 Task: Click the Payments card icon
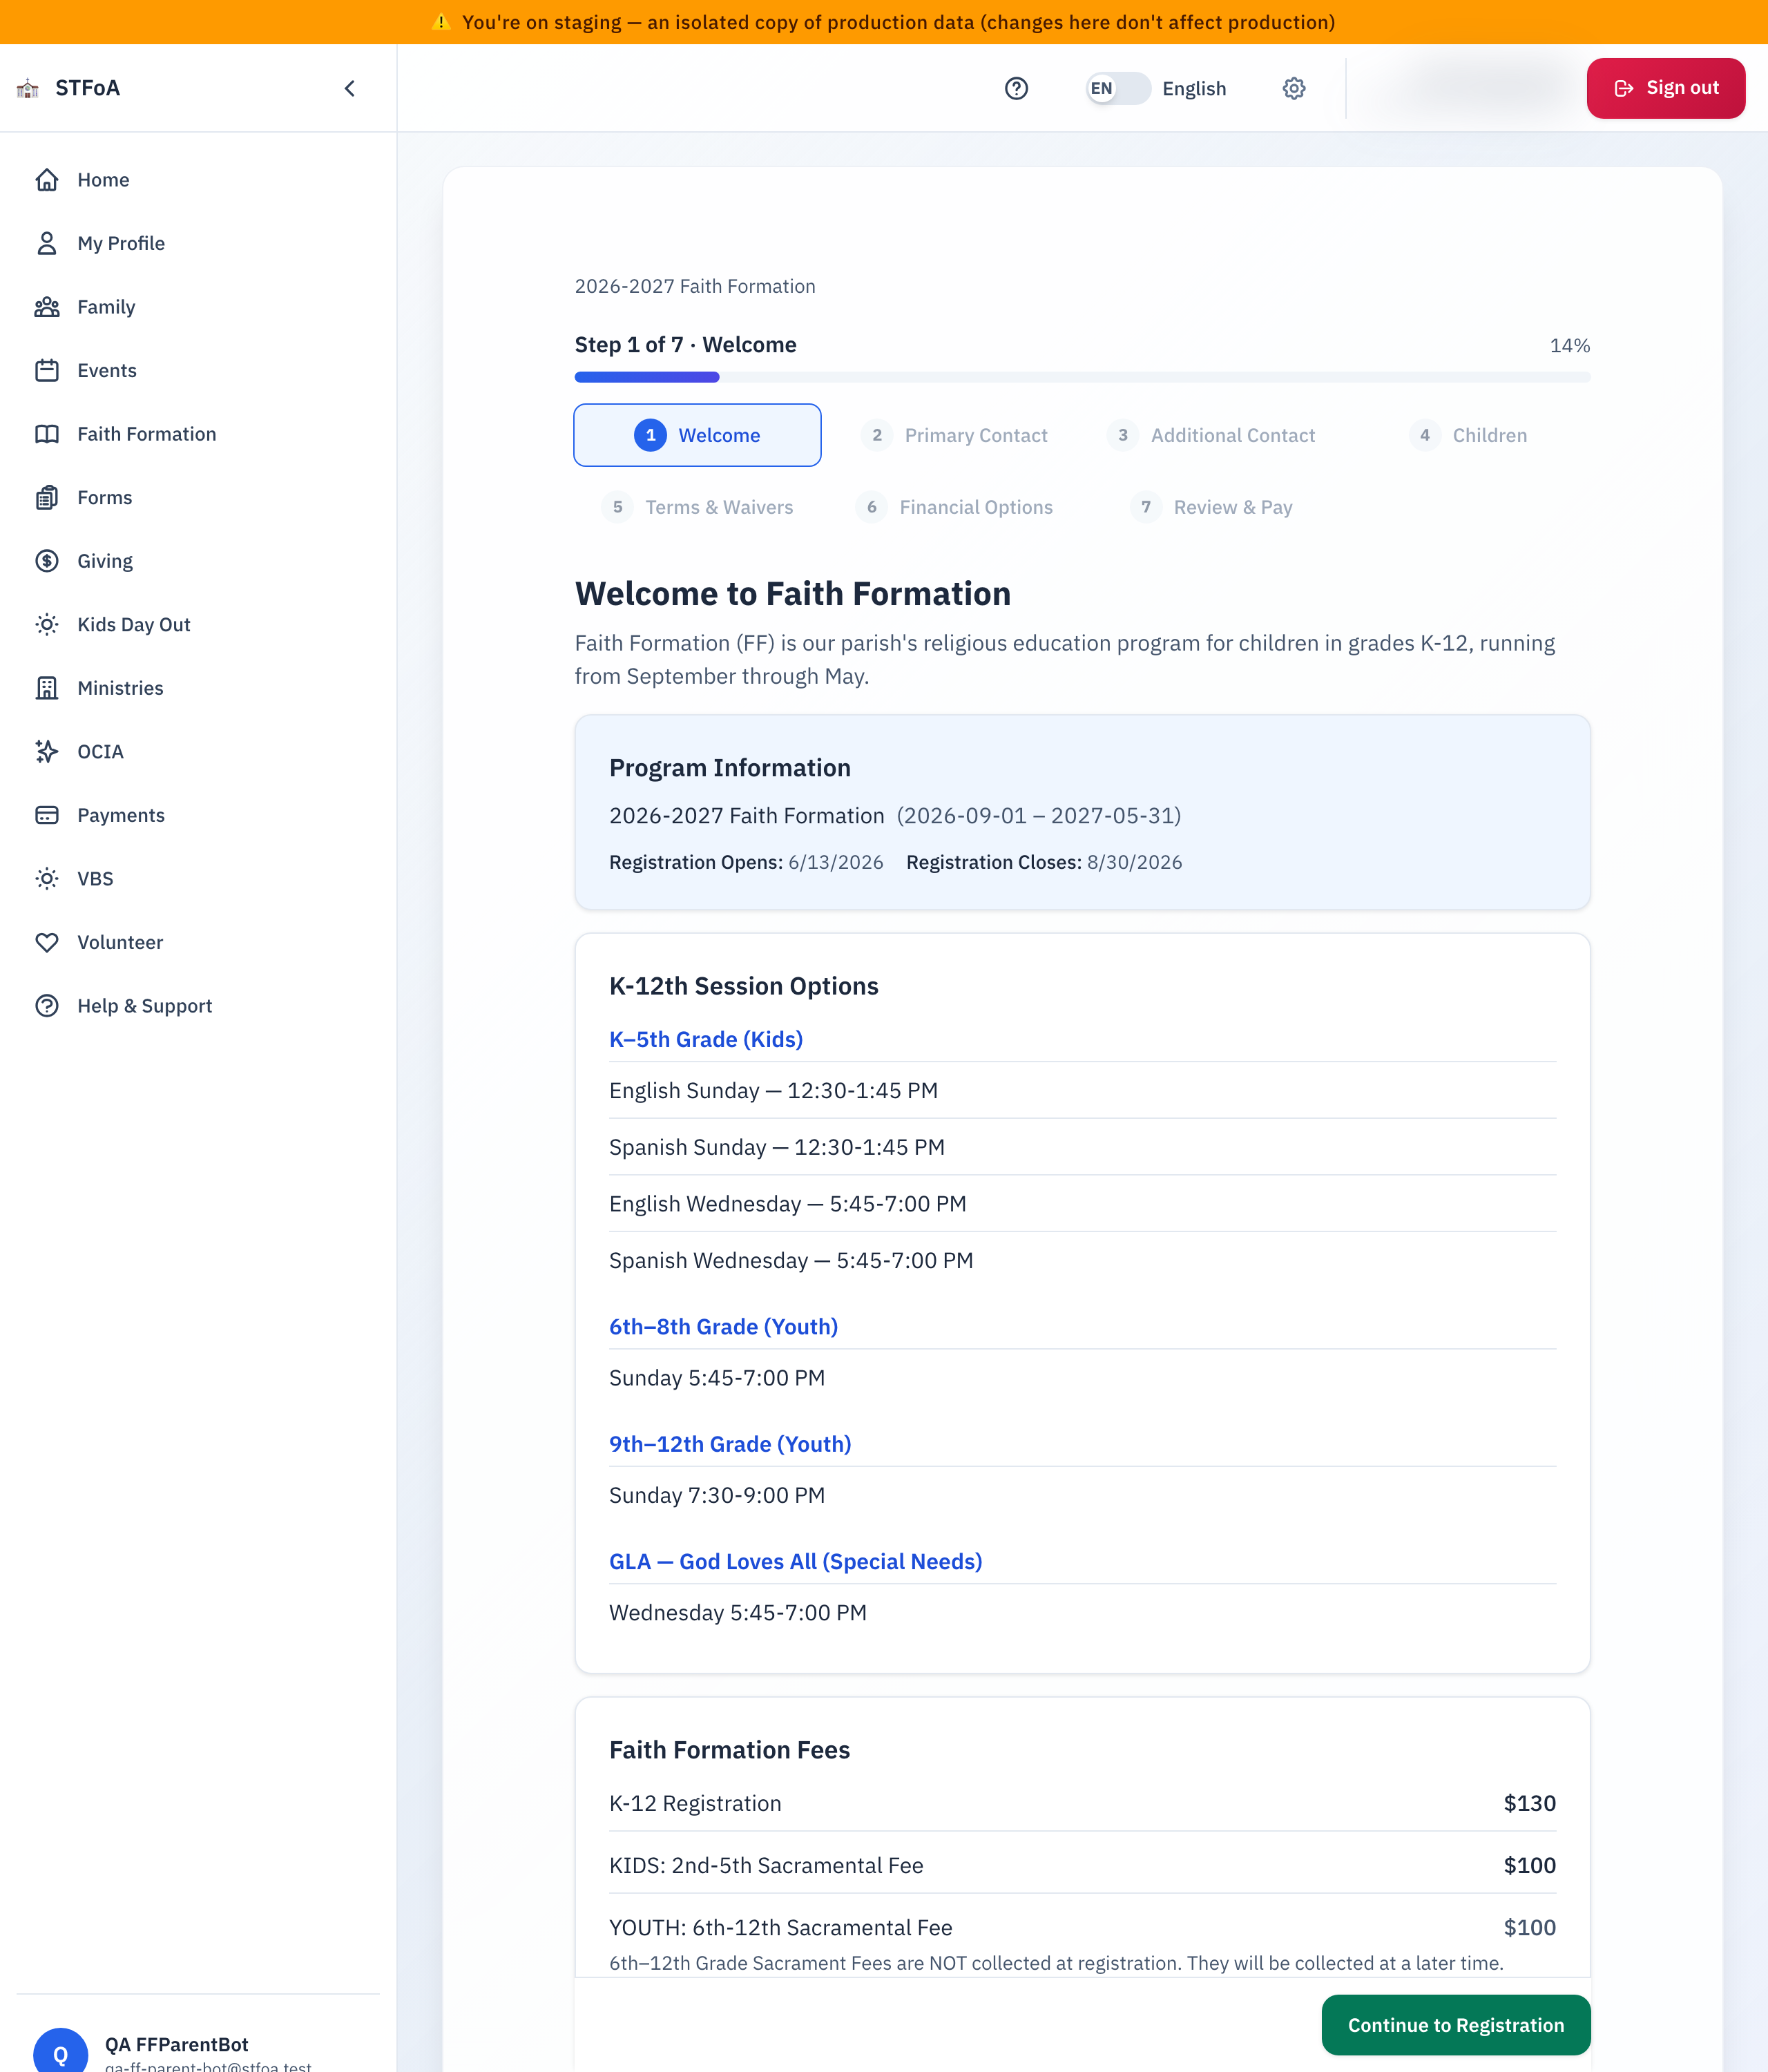(x=47, y=815)
